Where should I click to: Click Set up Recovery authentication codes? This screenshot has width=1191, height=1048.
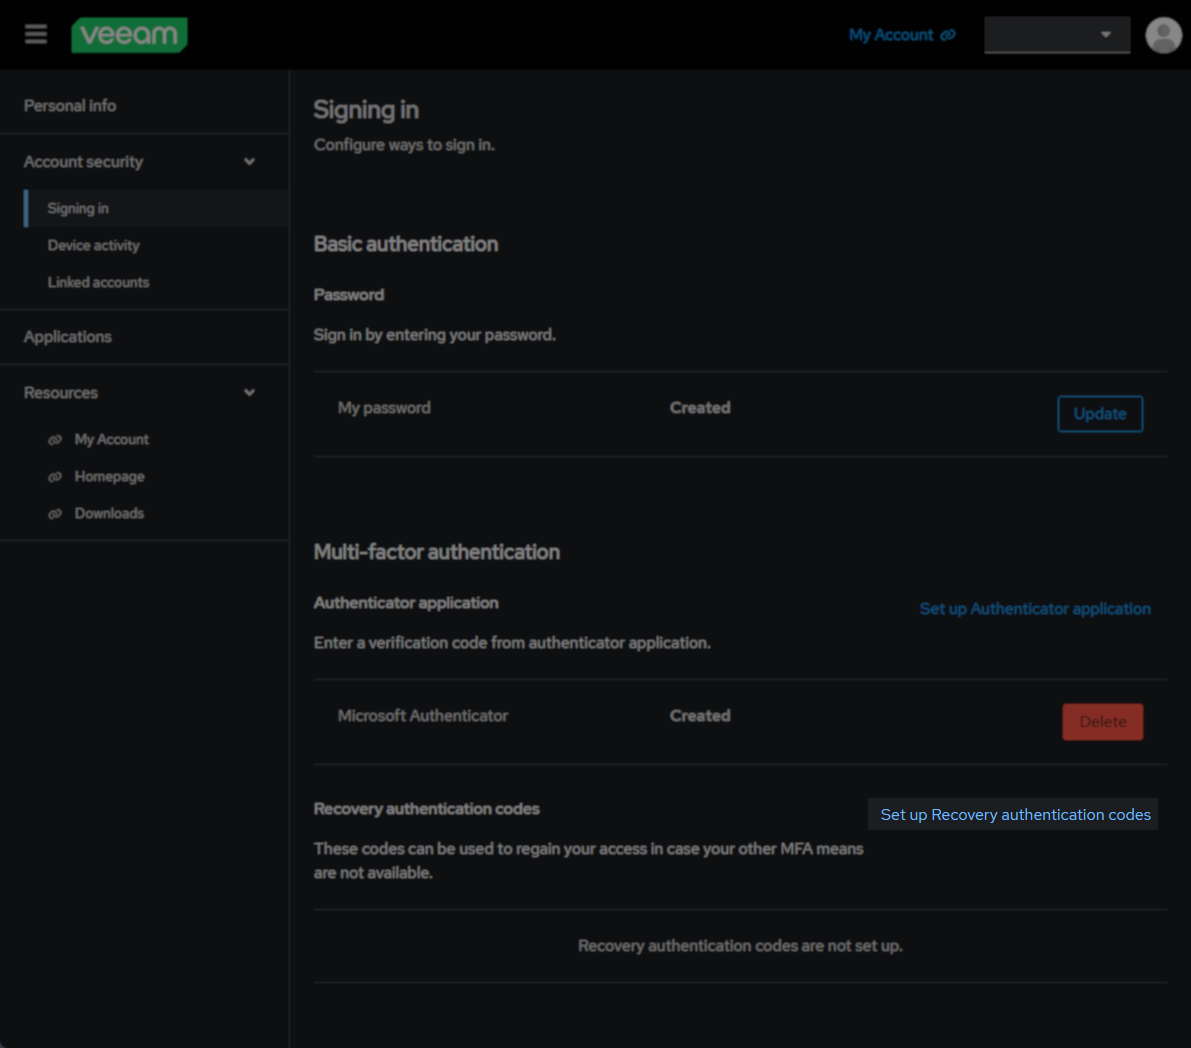pos(1015,814)
